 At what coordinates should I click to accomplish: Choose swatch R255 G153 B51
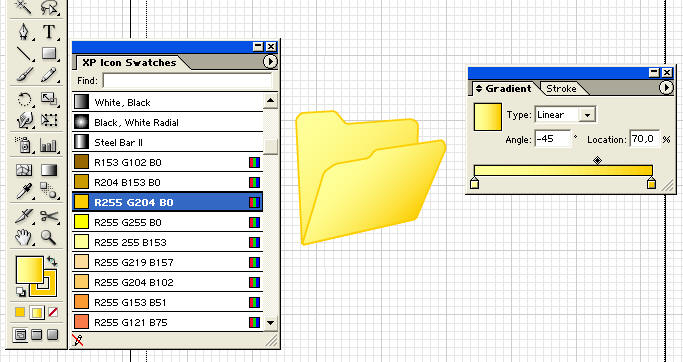tap(167, 302)
